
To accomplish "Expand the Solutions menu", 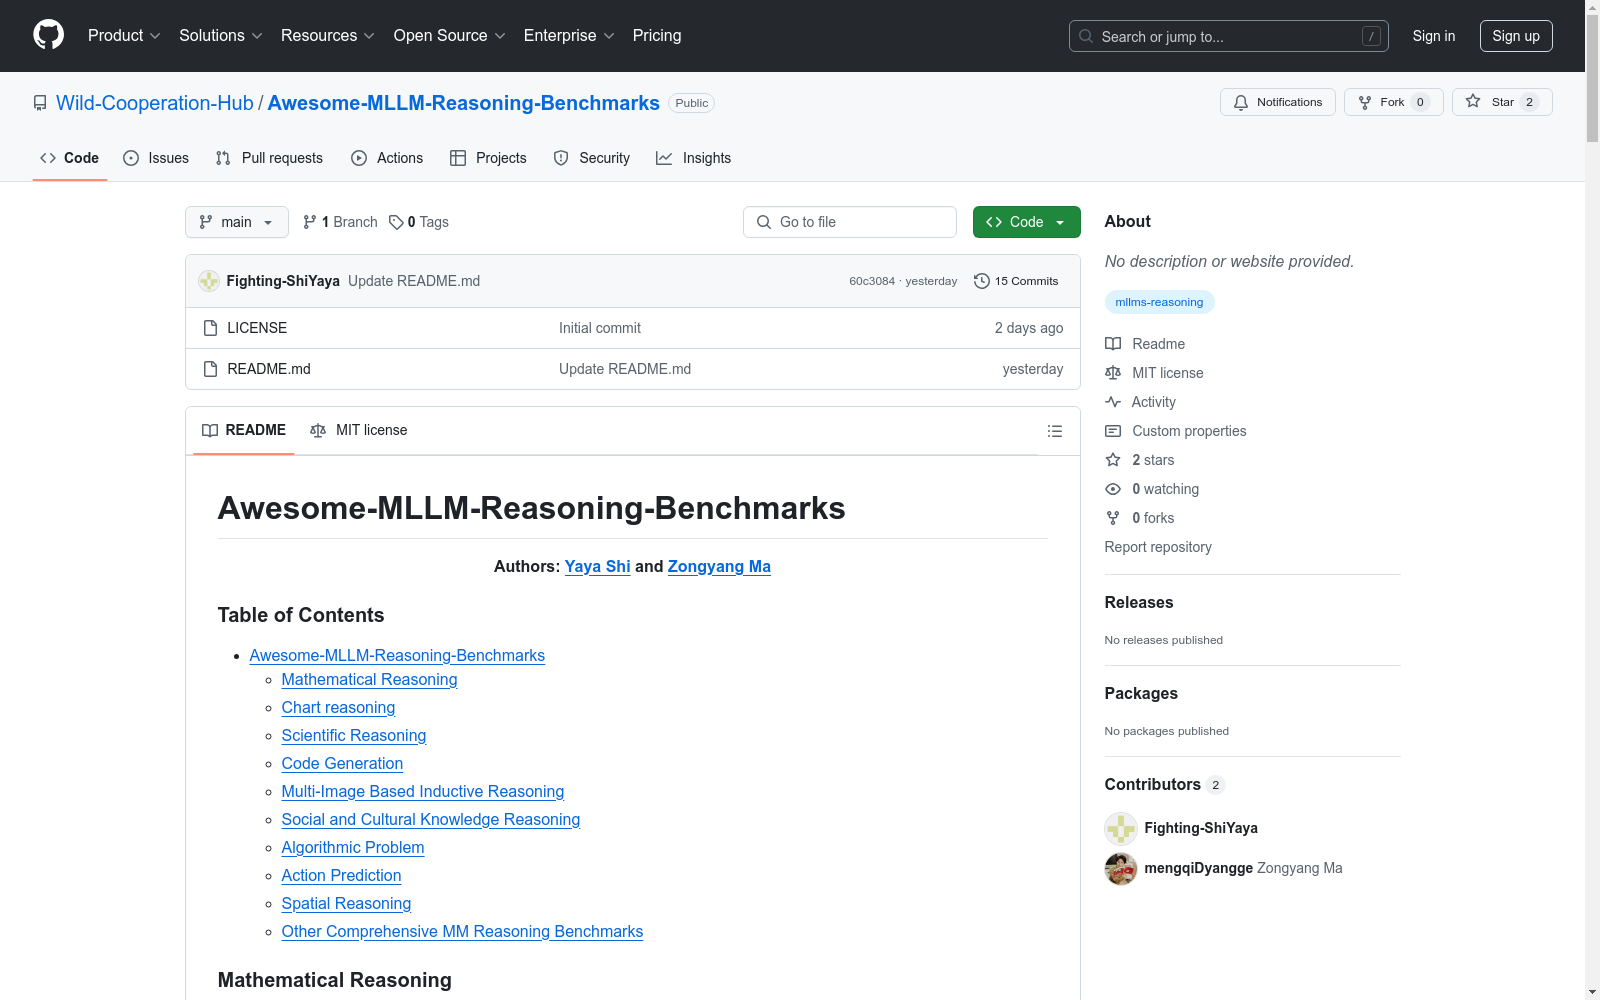I will point(221,36).
